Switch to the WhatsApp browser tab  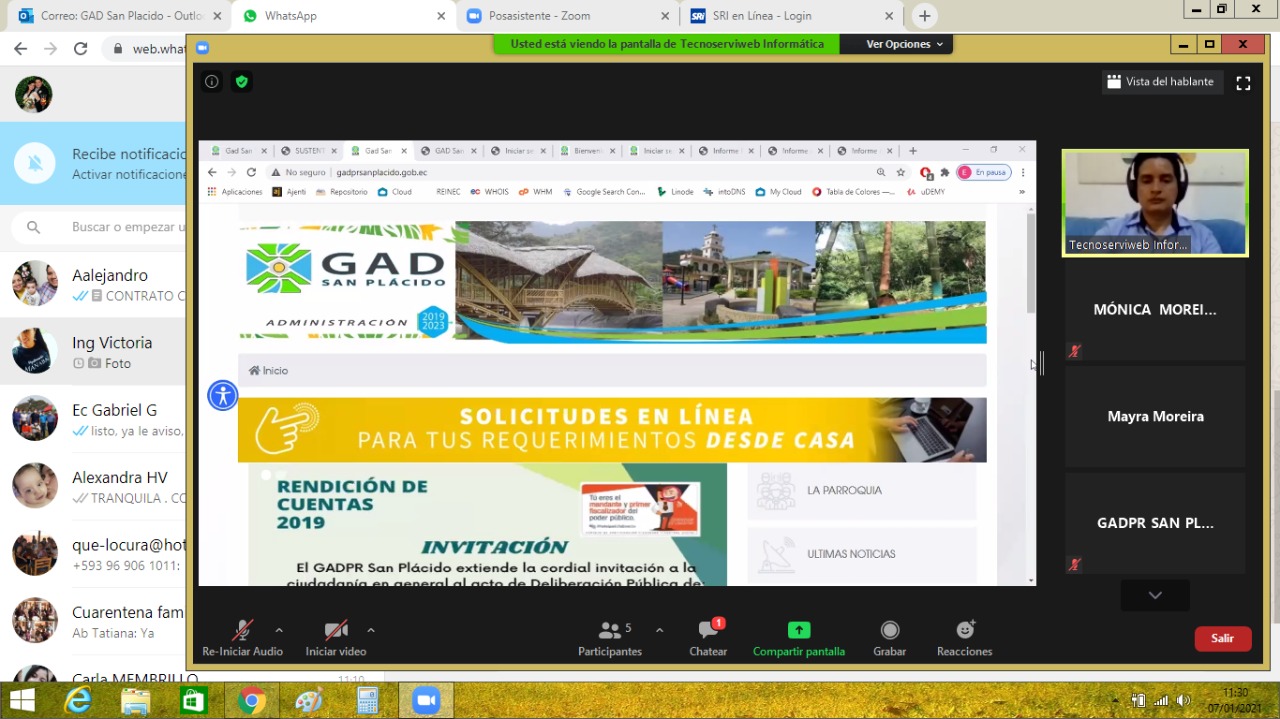(x=340, y=16)
